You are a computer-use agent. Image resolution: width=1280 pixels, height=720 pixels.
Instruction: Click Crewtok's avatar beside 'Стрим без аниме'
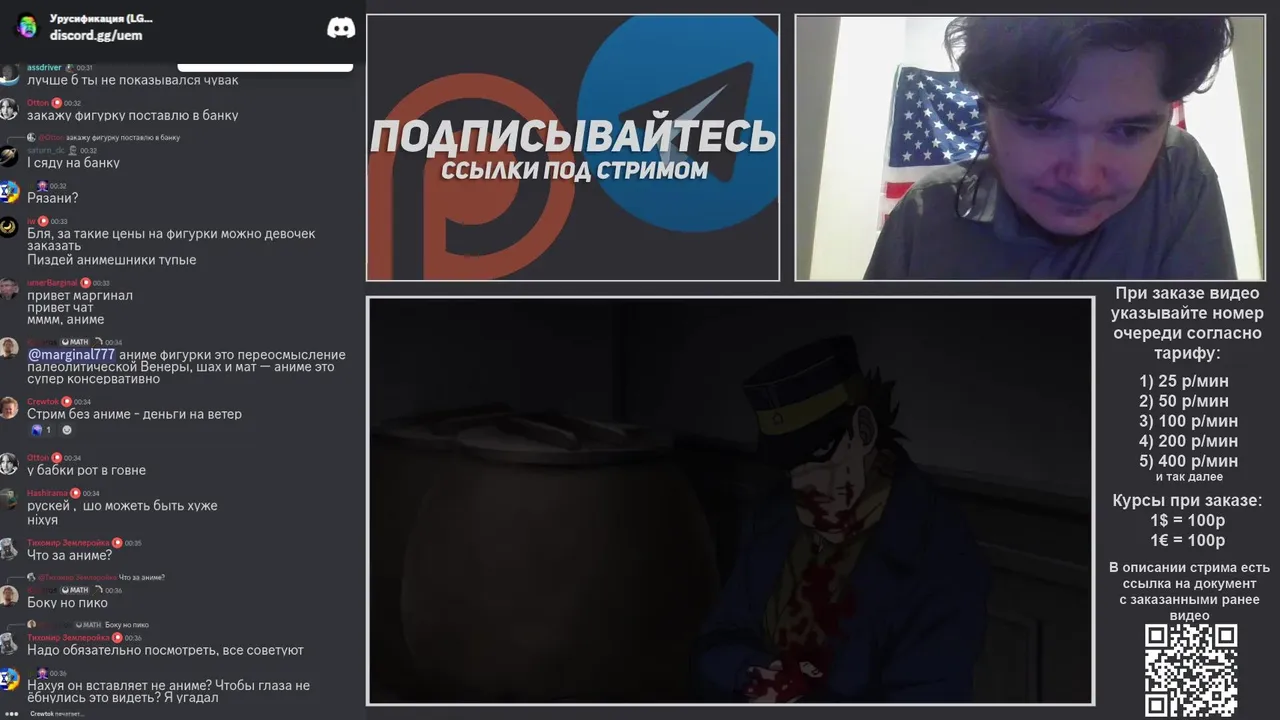click(x=9, y=408)
